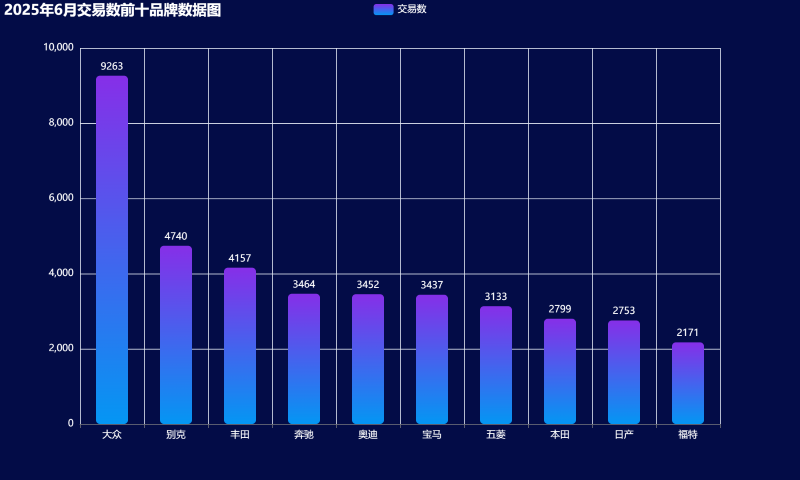
Task: Click the 奥迪 axis label
Action: pyautogui.click(x=368, y=435)
